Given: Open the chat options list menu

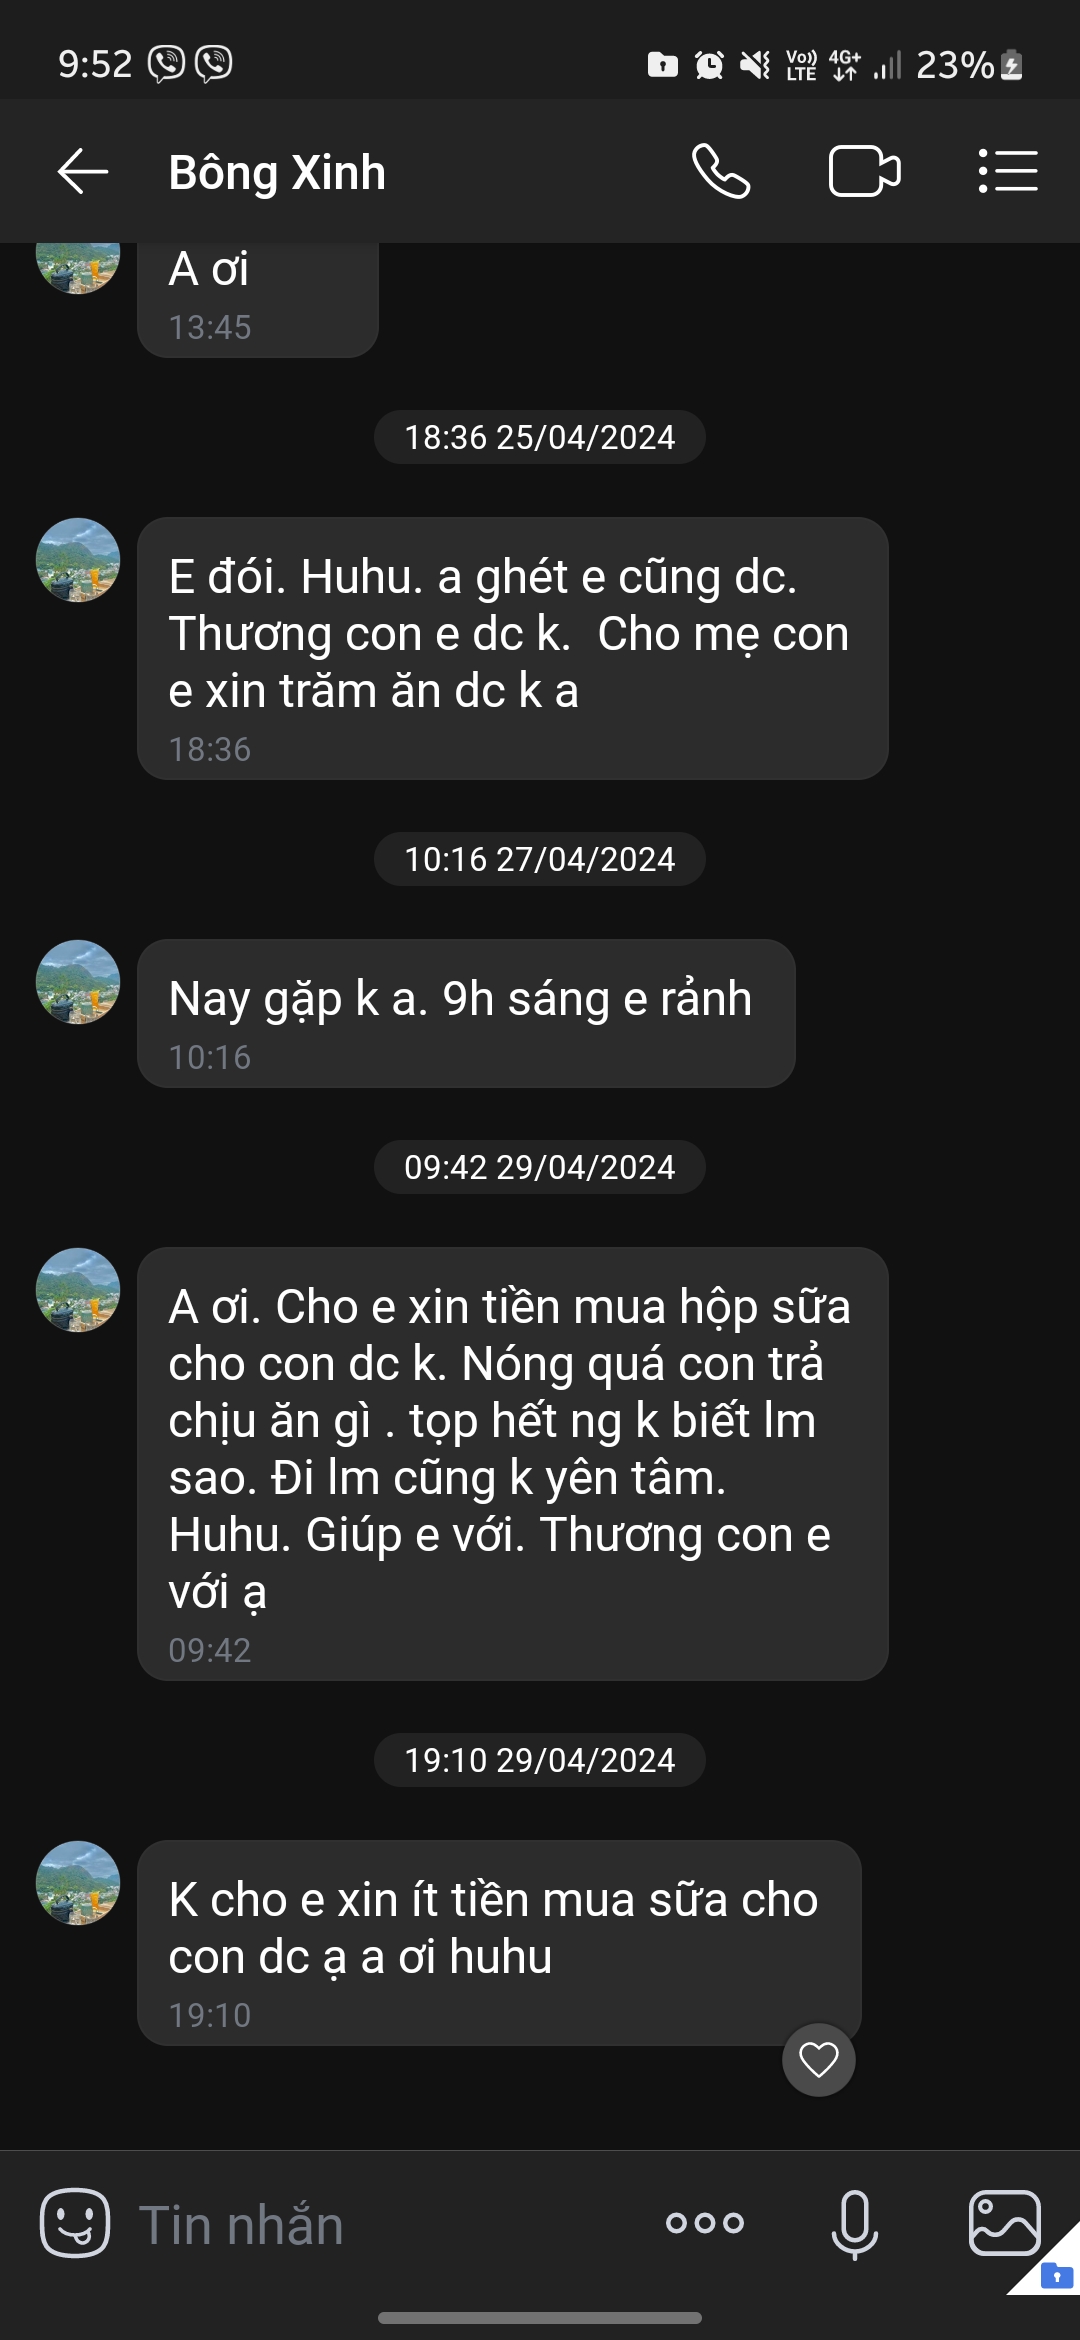Looking at the screenshot, I should click(1007, 171).
